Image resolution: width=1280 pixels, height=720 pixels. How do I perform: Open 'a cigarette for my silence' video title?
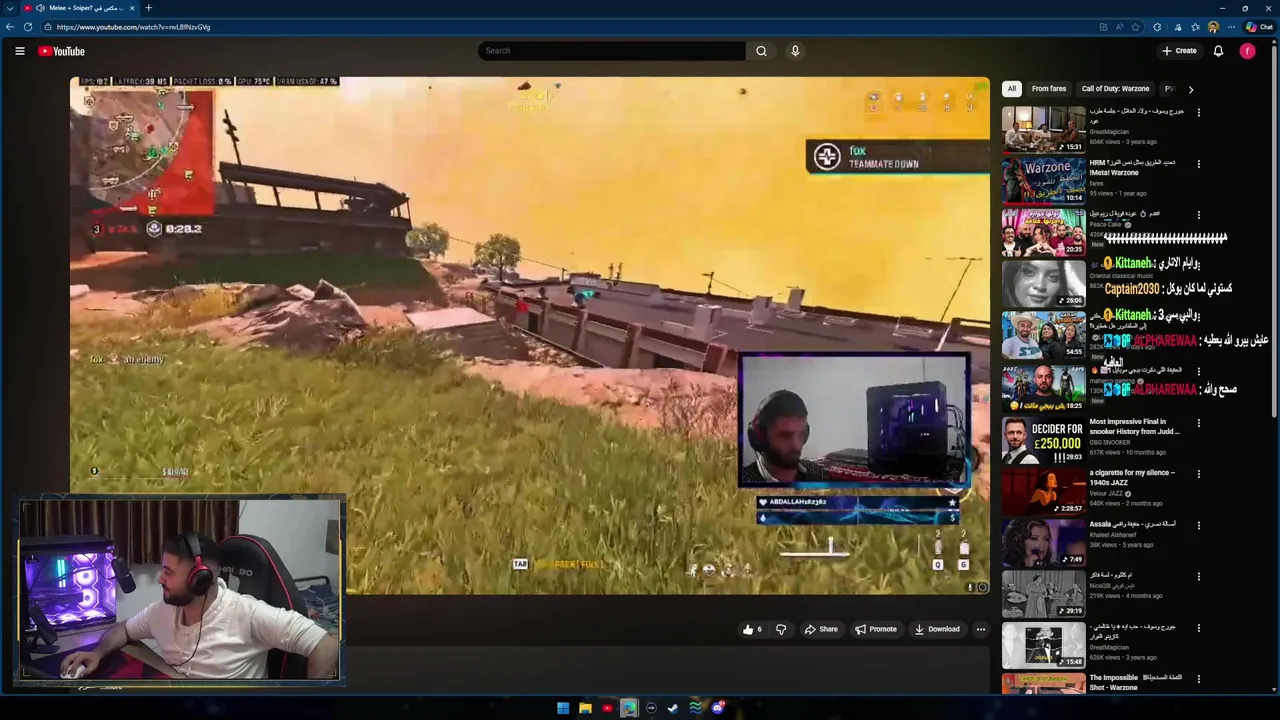tap(1132, 477)
